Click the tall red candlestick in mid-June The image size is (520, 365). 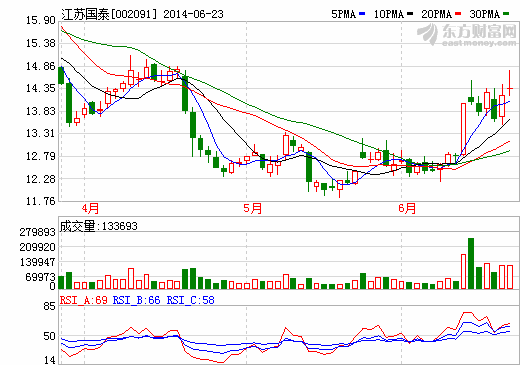463,129
